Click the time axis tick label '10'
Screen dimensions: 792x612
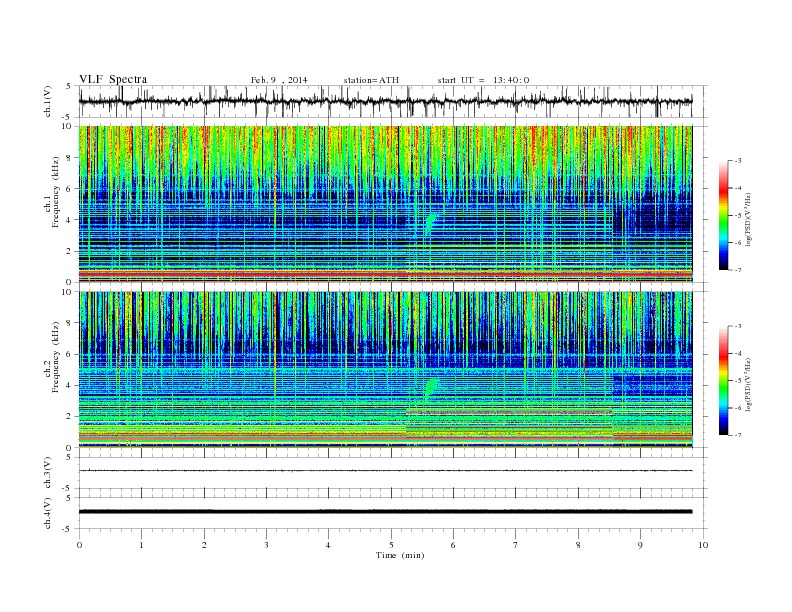pos(703,545)
